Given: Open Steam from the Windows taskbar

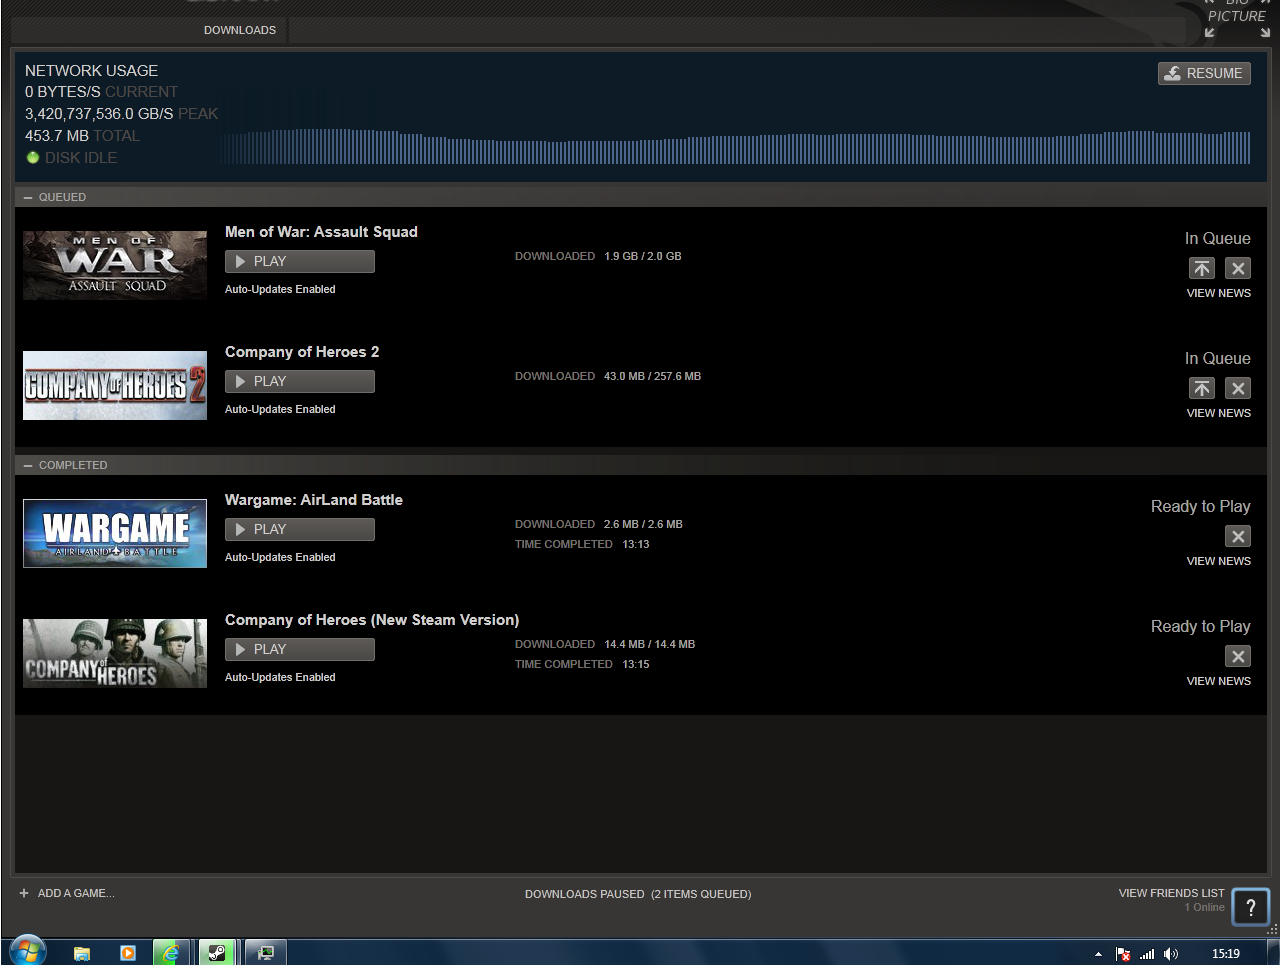Looking at the screenshot, I should coord(217,952).
